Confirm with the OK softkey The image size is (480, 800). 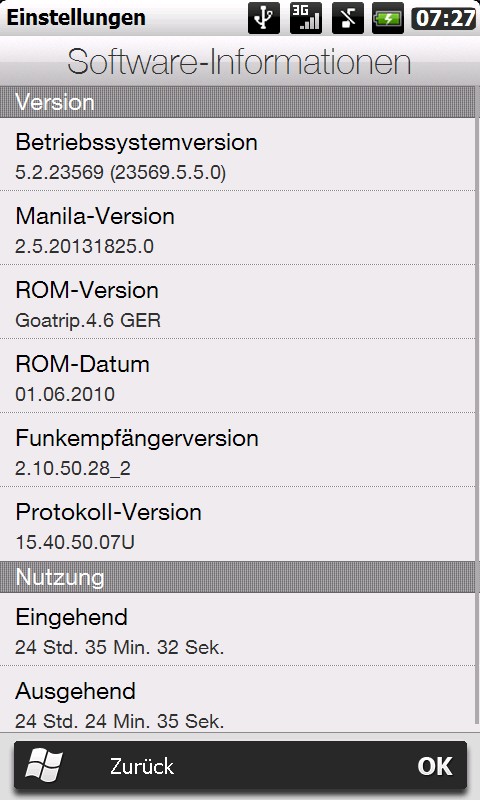[x=435, y=766]
